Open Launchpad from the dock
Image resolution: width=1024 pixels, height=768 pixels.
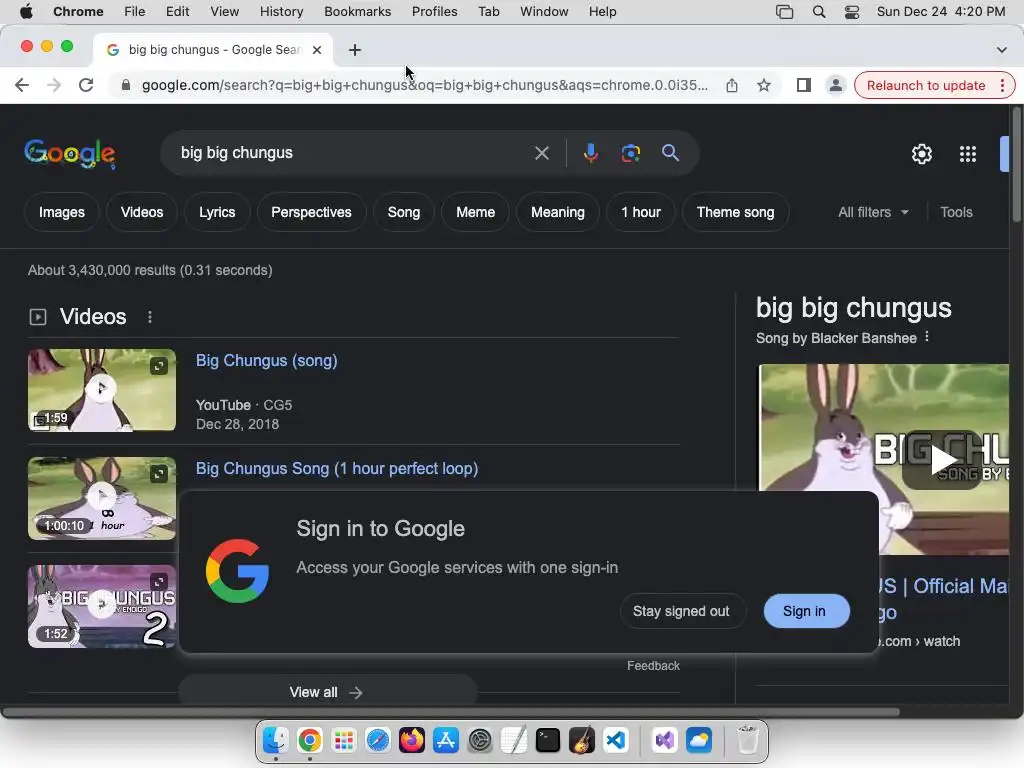pyautogui.click(x=344, y=741)
